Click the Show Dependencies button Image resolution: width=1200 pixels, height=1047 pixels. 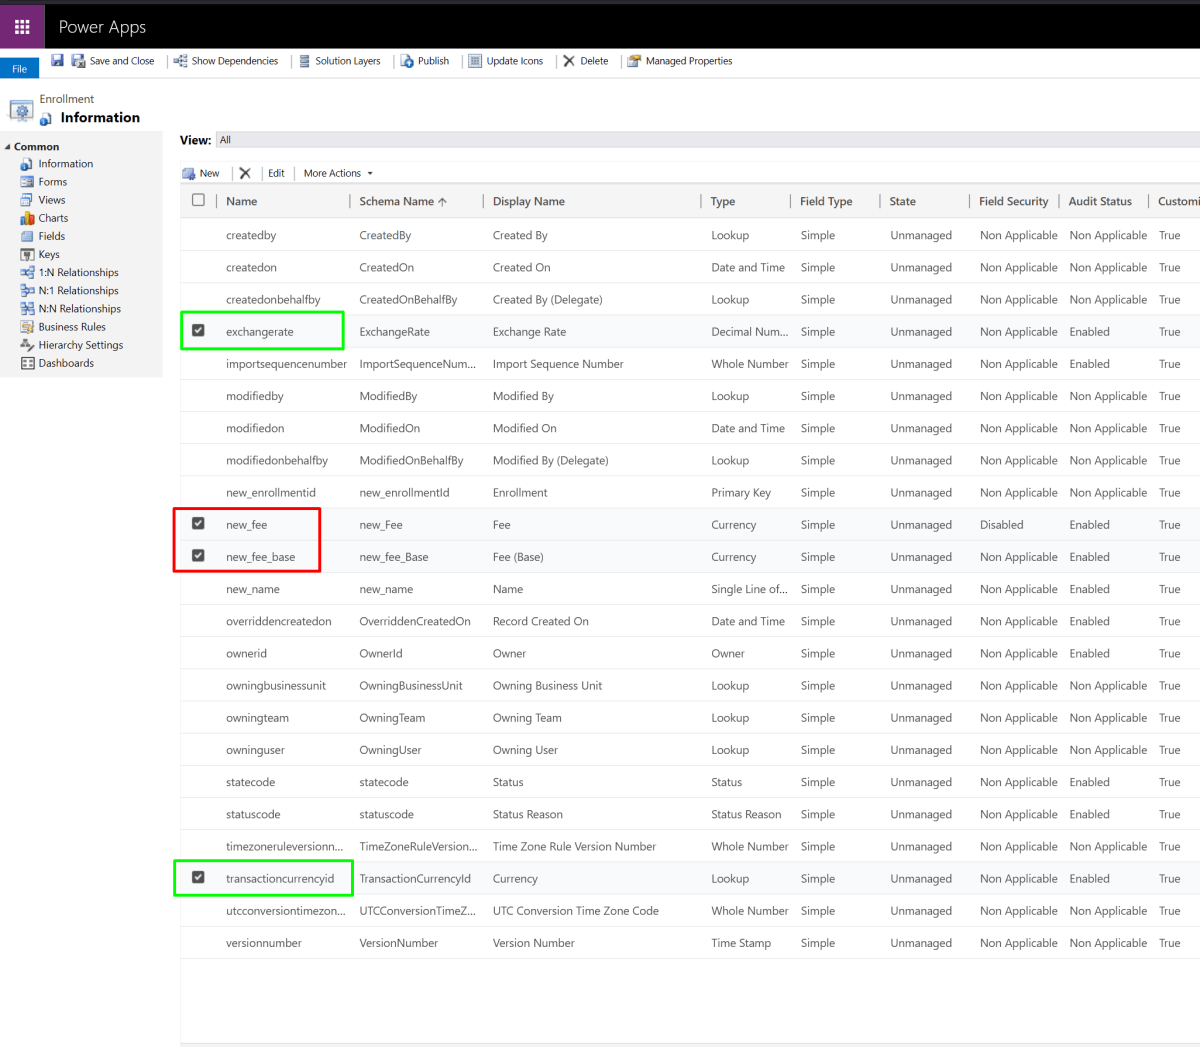click(226, 61)
